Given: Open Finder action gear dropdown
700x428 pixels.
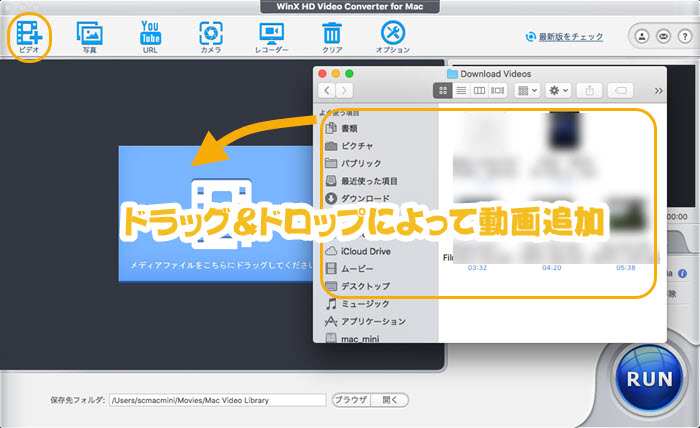Looking at the screenshot, I should click(x=558, y=91).
